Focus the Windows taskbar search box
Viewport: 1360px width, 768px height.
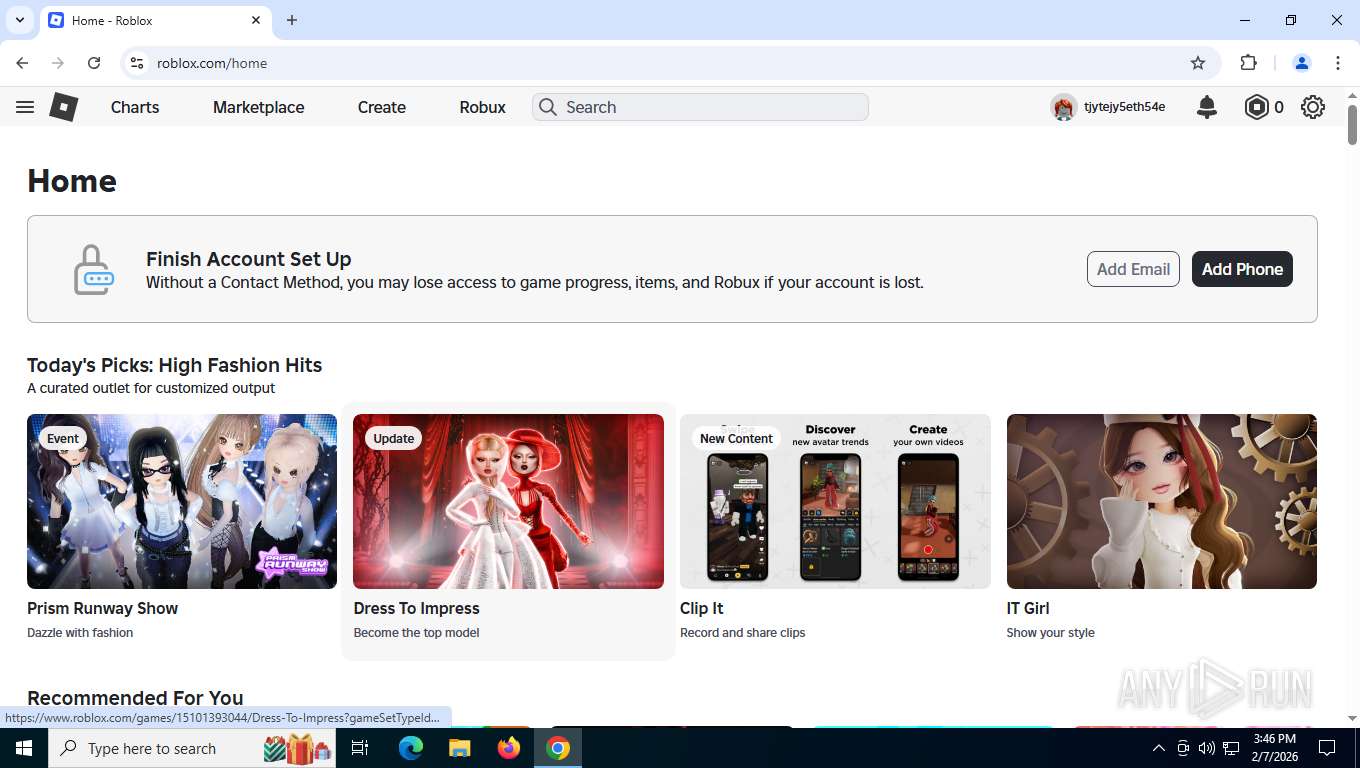[x=192, y=748]
